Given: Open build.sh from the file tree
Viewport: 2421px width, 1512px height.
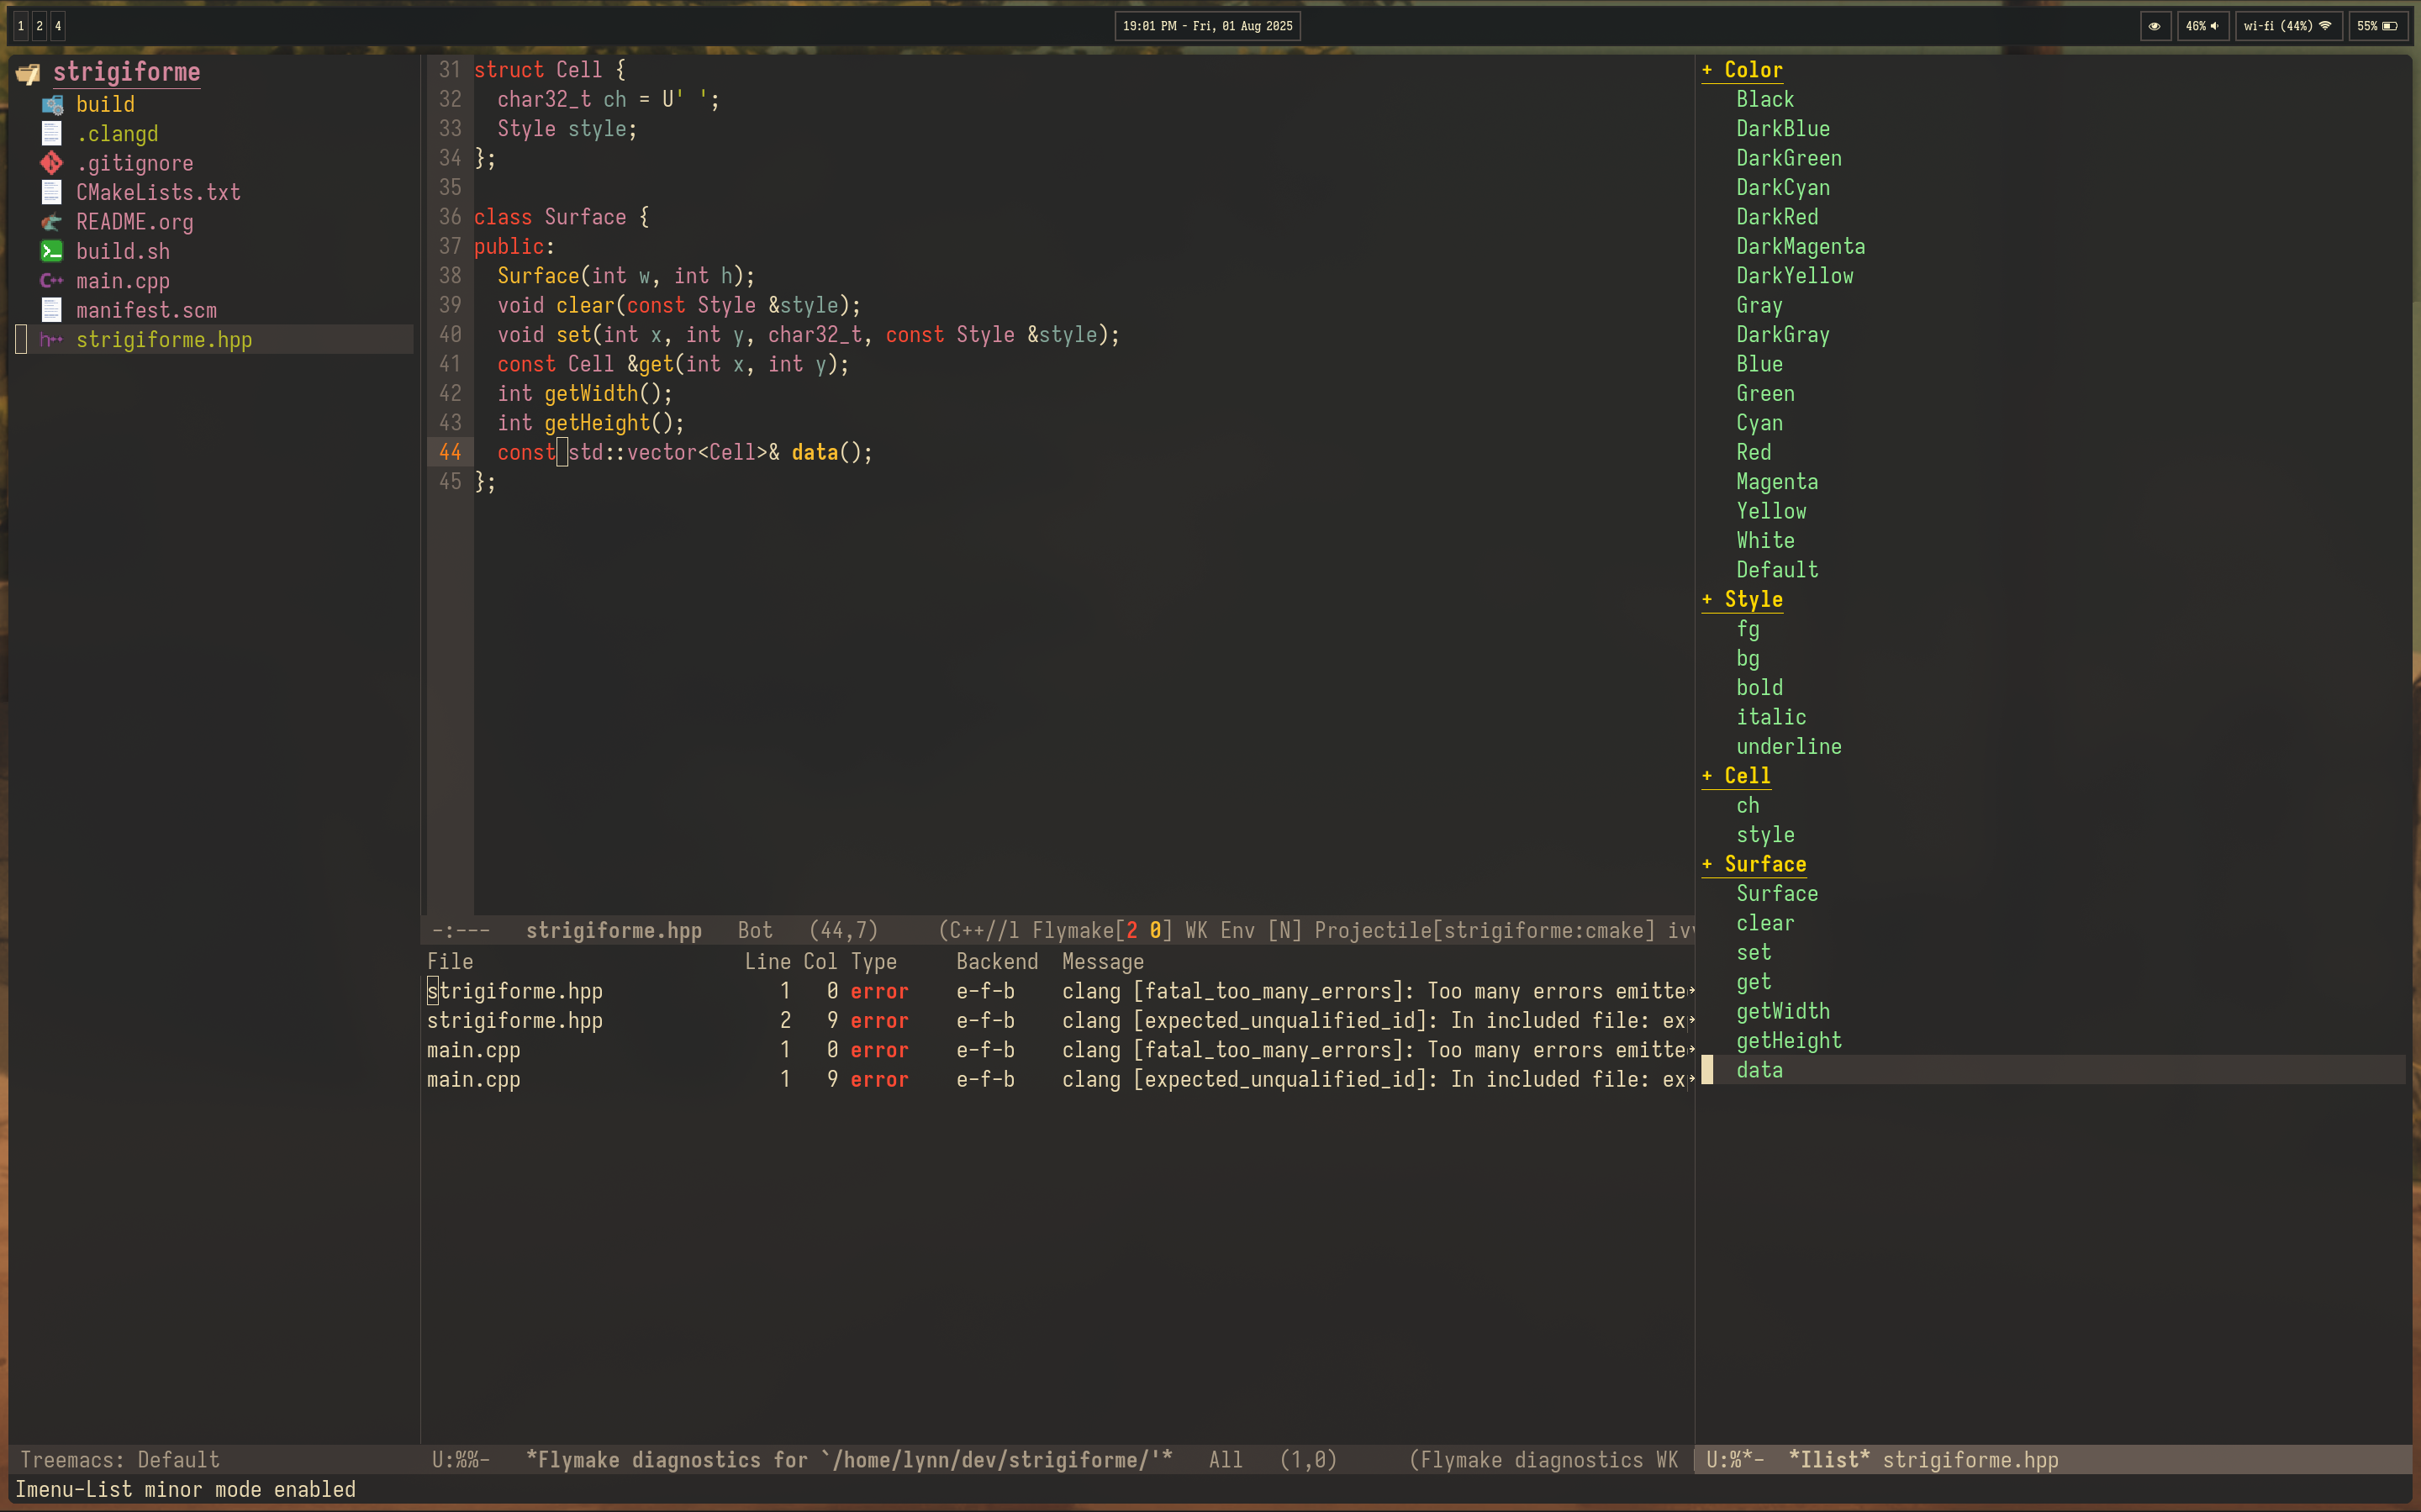Looking at the screenshot, I should 123,251.
